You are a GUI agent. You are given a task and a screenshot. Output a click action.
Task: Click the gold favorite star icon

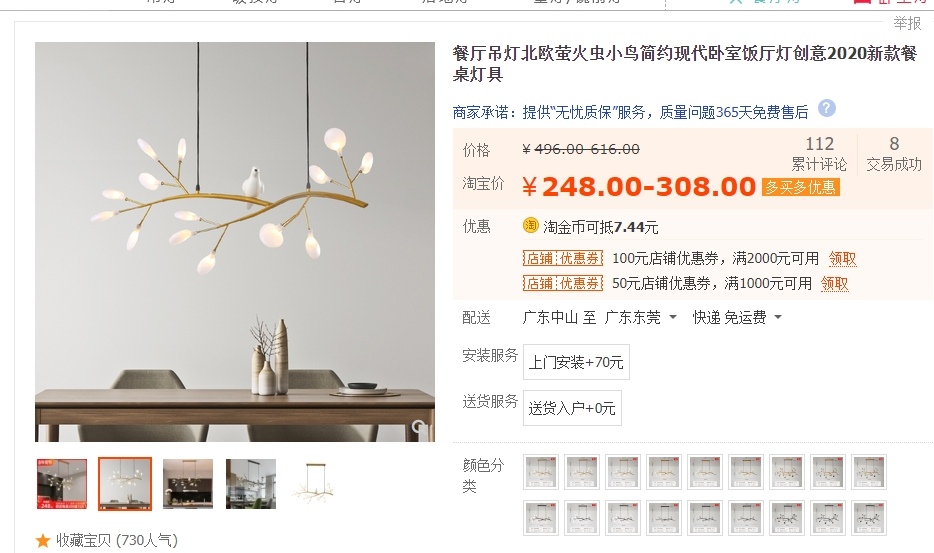point(42,540)
